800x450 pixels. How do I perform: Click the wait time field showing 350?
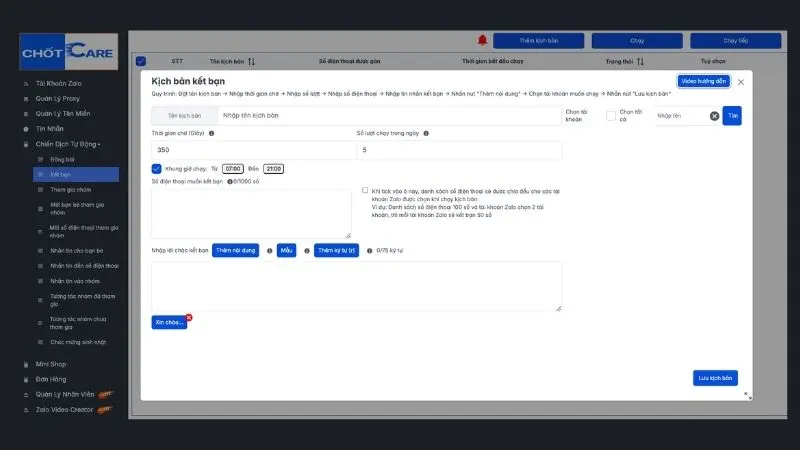coord(254,150)
